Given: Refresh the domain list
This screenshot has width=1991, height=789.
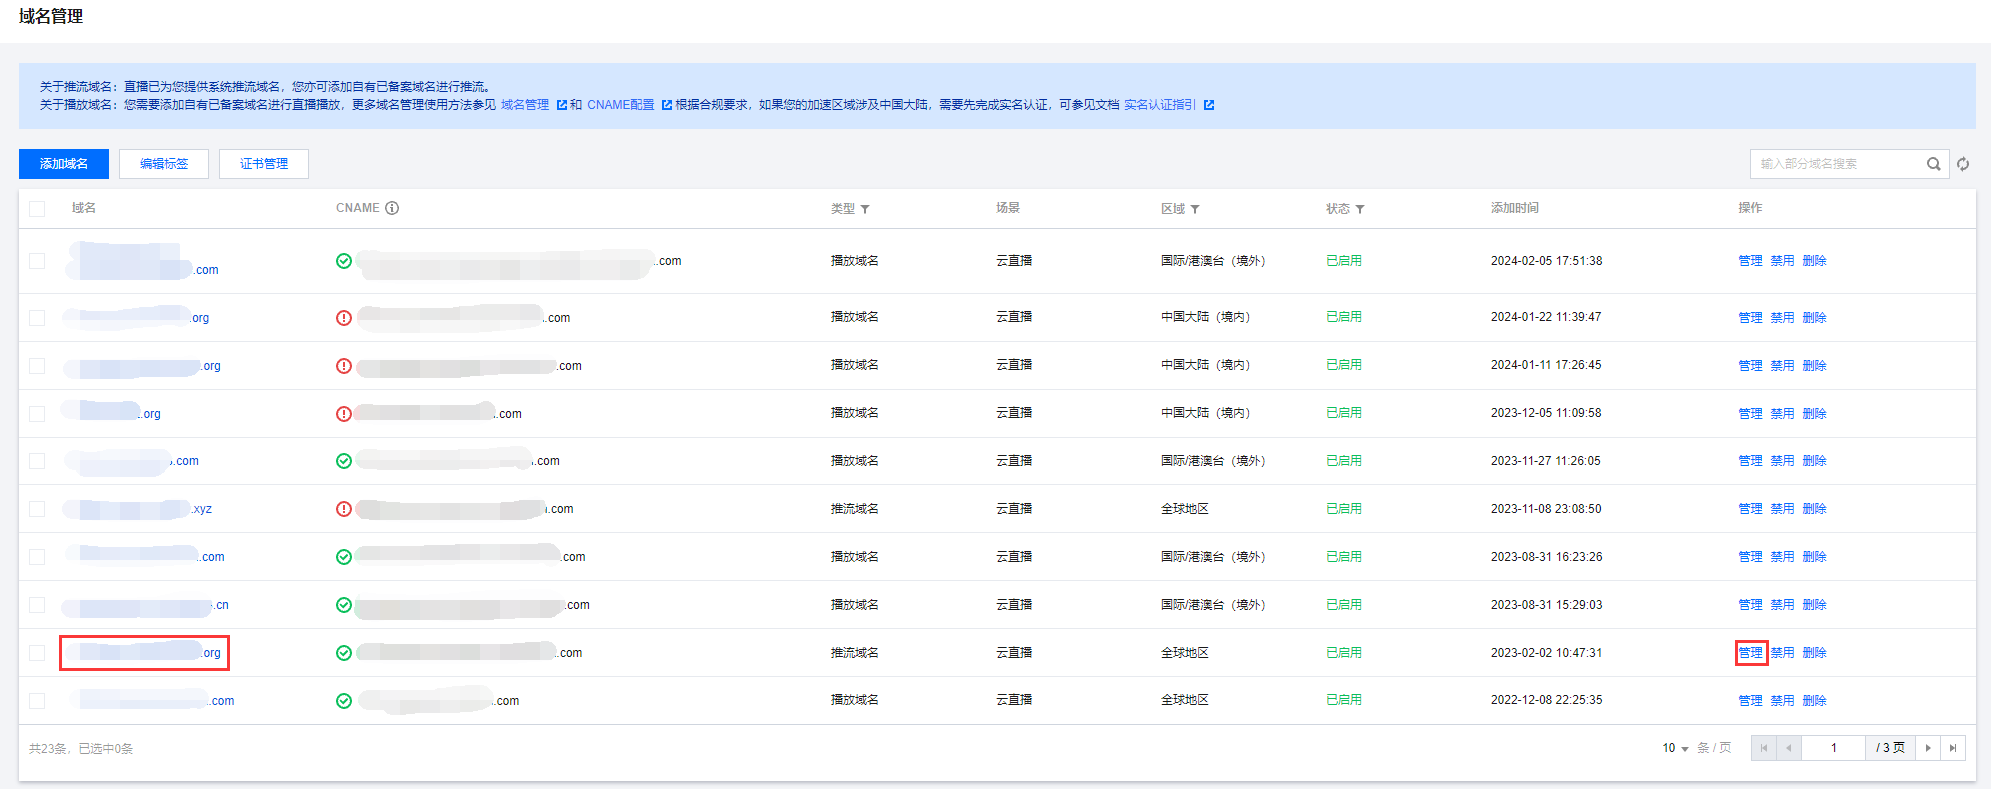Looking at the screenshot, I should (1963, 164).
